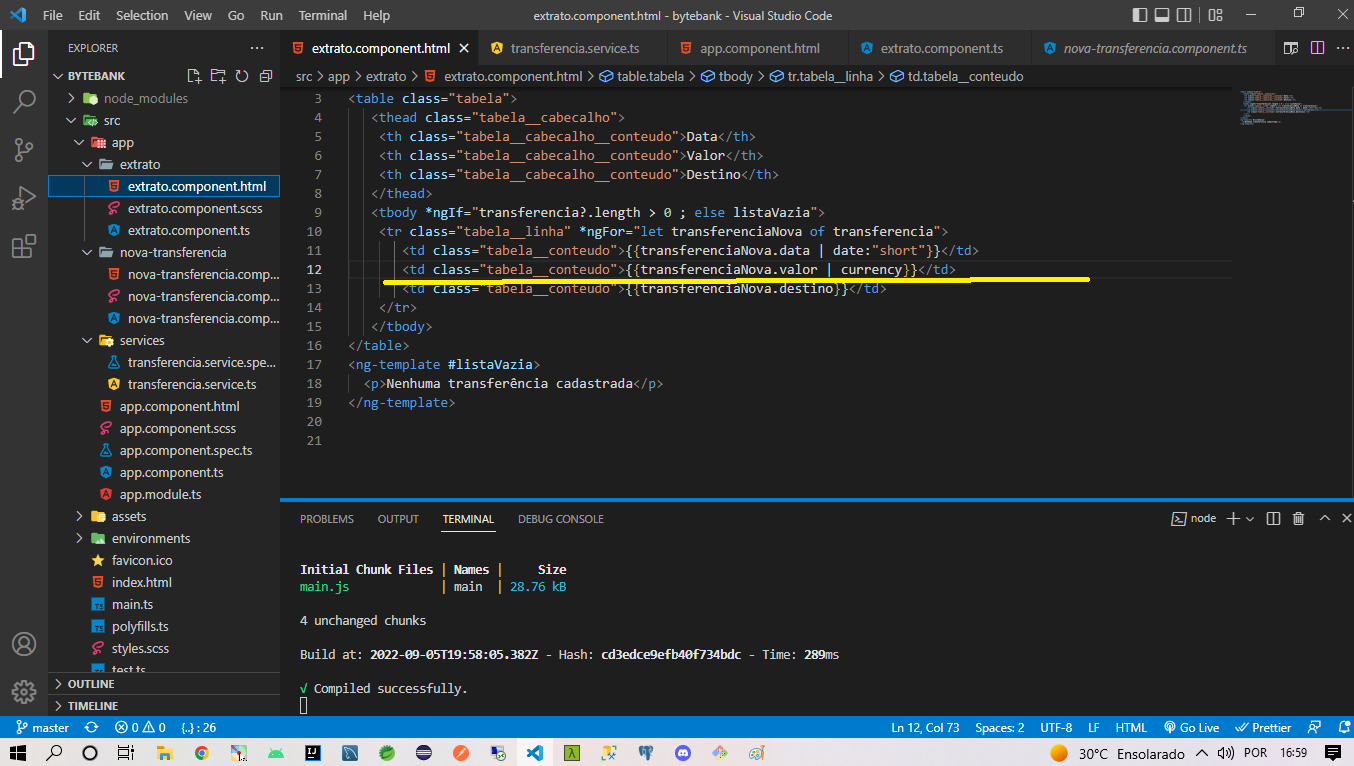Open the terminal launch profile dropdown
Viewport: 1354px width, 766px height.
click(1250, 518)
